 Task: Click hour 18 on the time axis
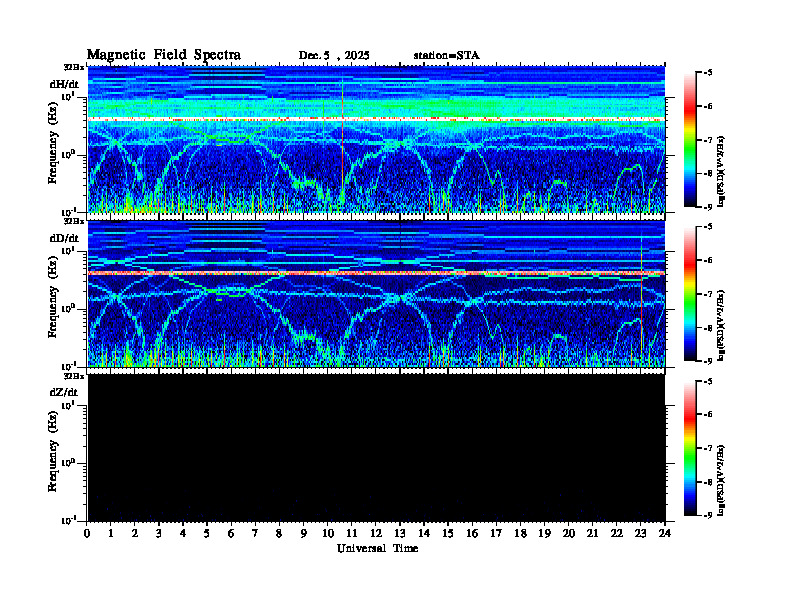click(x=520, y=534)
